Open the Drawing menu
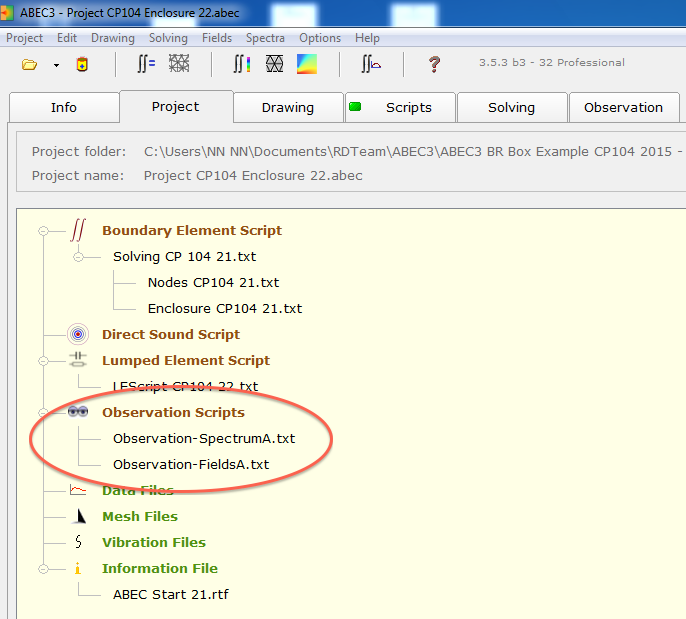The image size is (686, 619). tap(113, 38)
